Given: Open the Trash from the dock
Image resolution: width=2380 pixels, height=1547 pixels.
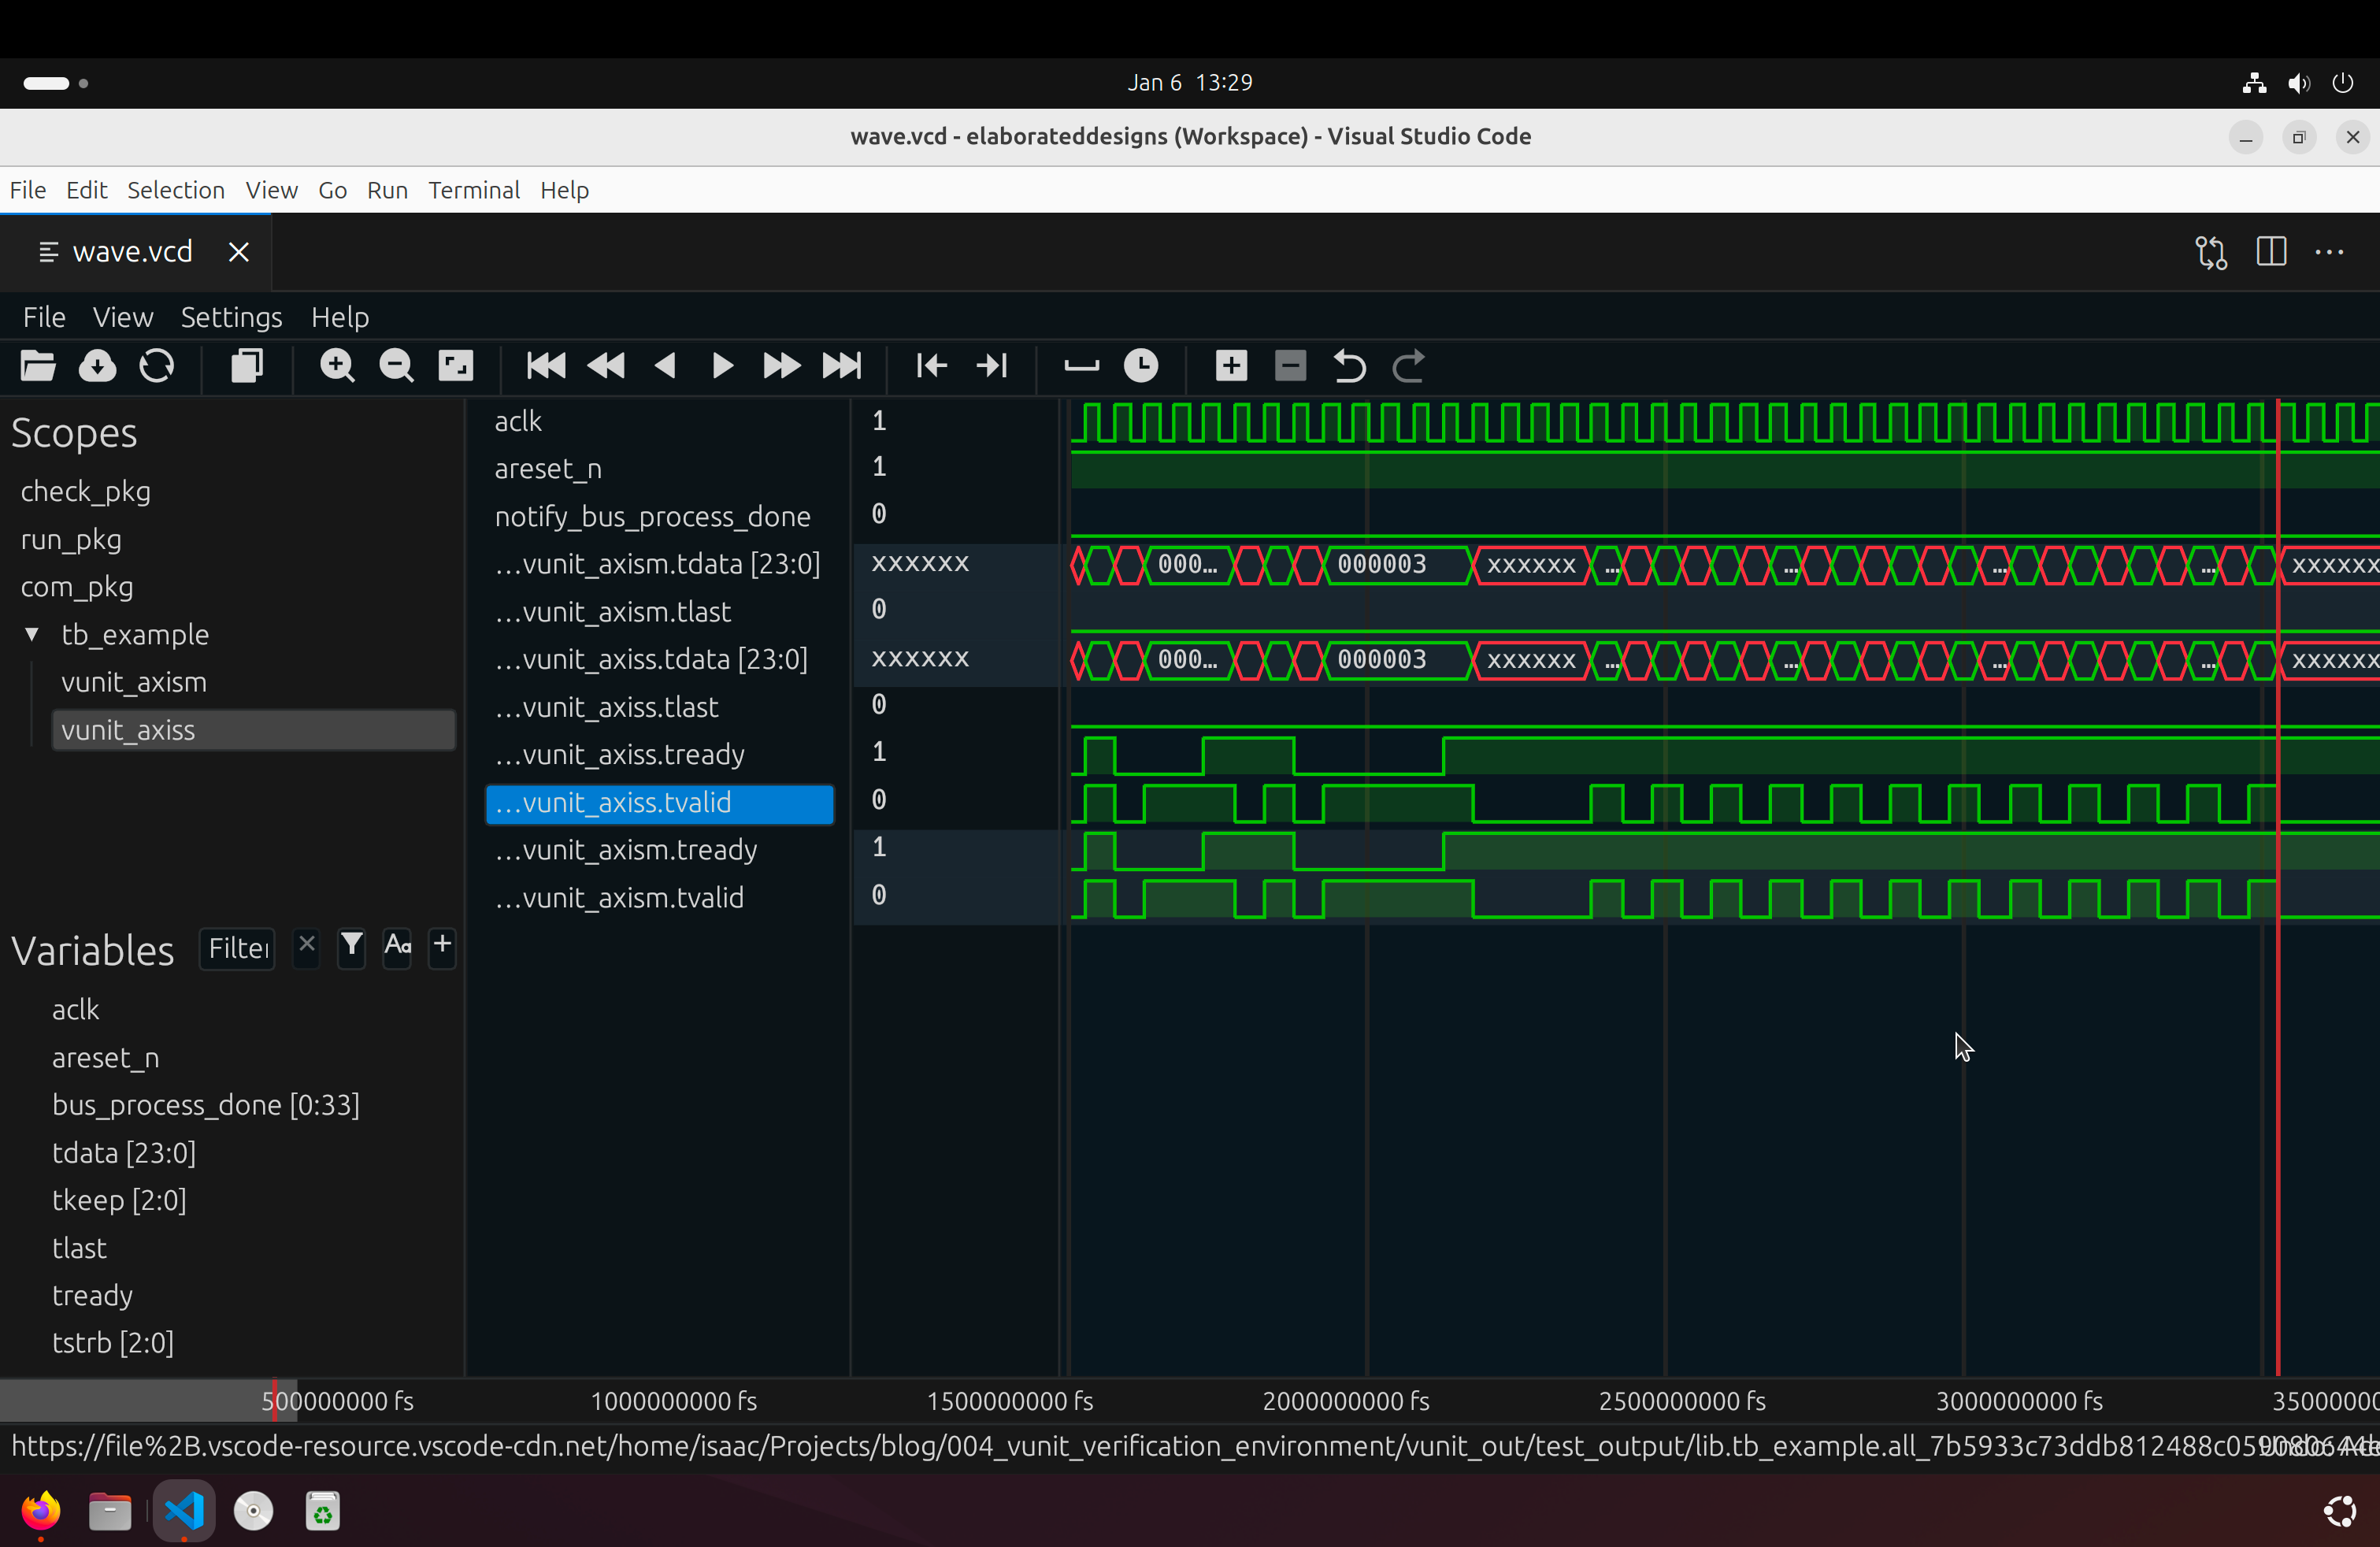Looking at the screenshot, I should pos(323,1510).
